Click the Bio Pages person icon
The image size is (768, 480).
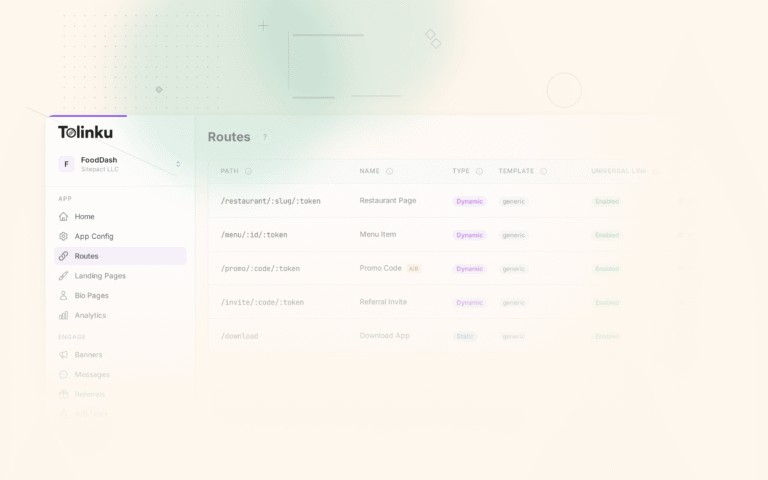(63, 295)
